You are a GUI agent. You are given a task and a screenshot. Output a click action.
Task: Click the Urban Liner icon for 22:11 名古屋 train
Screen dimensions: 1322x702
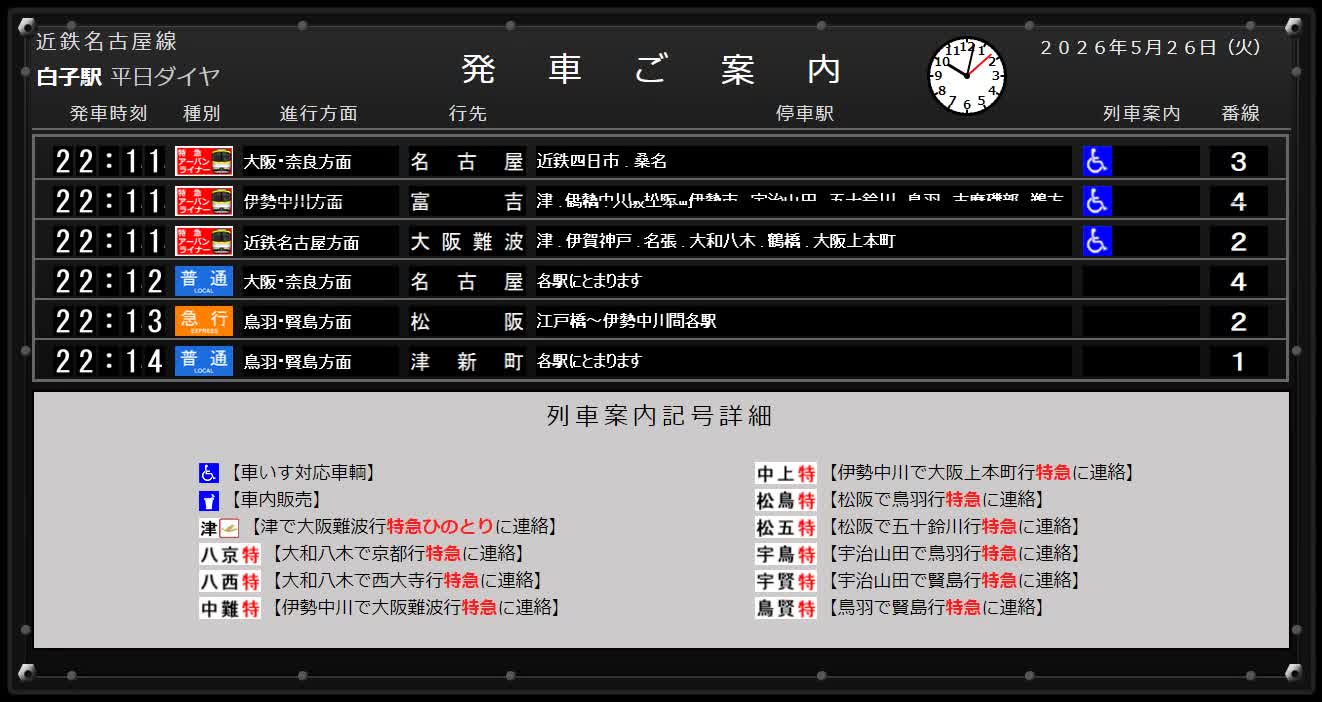tap(204, 161)
